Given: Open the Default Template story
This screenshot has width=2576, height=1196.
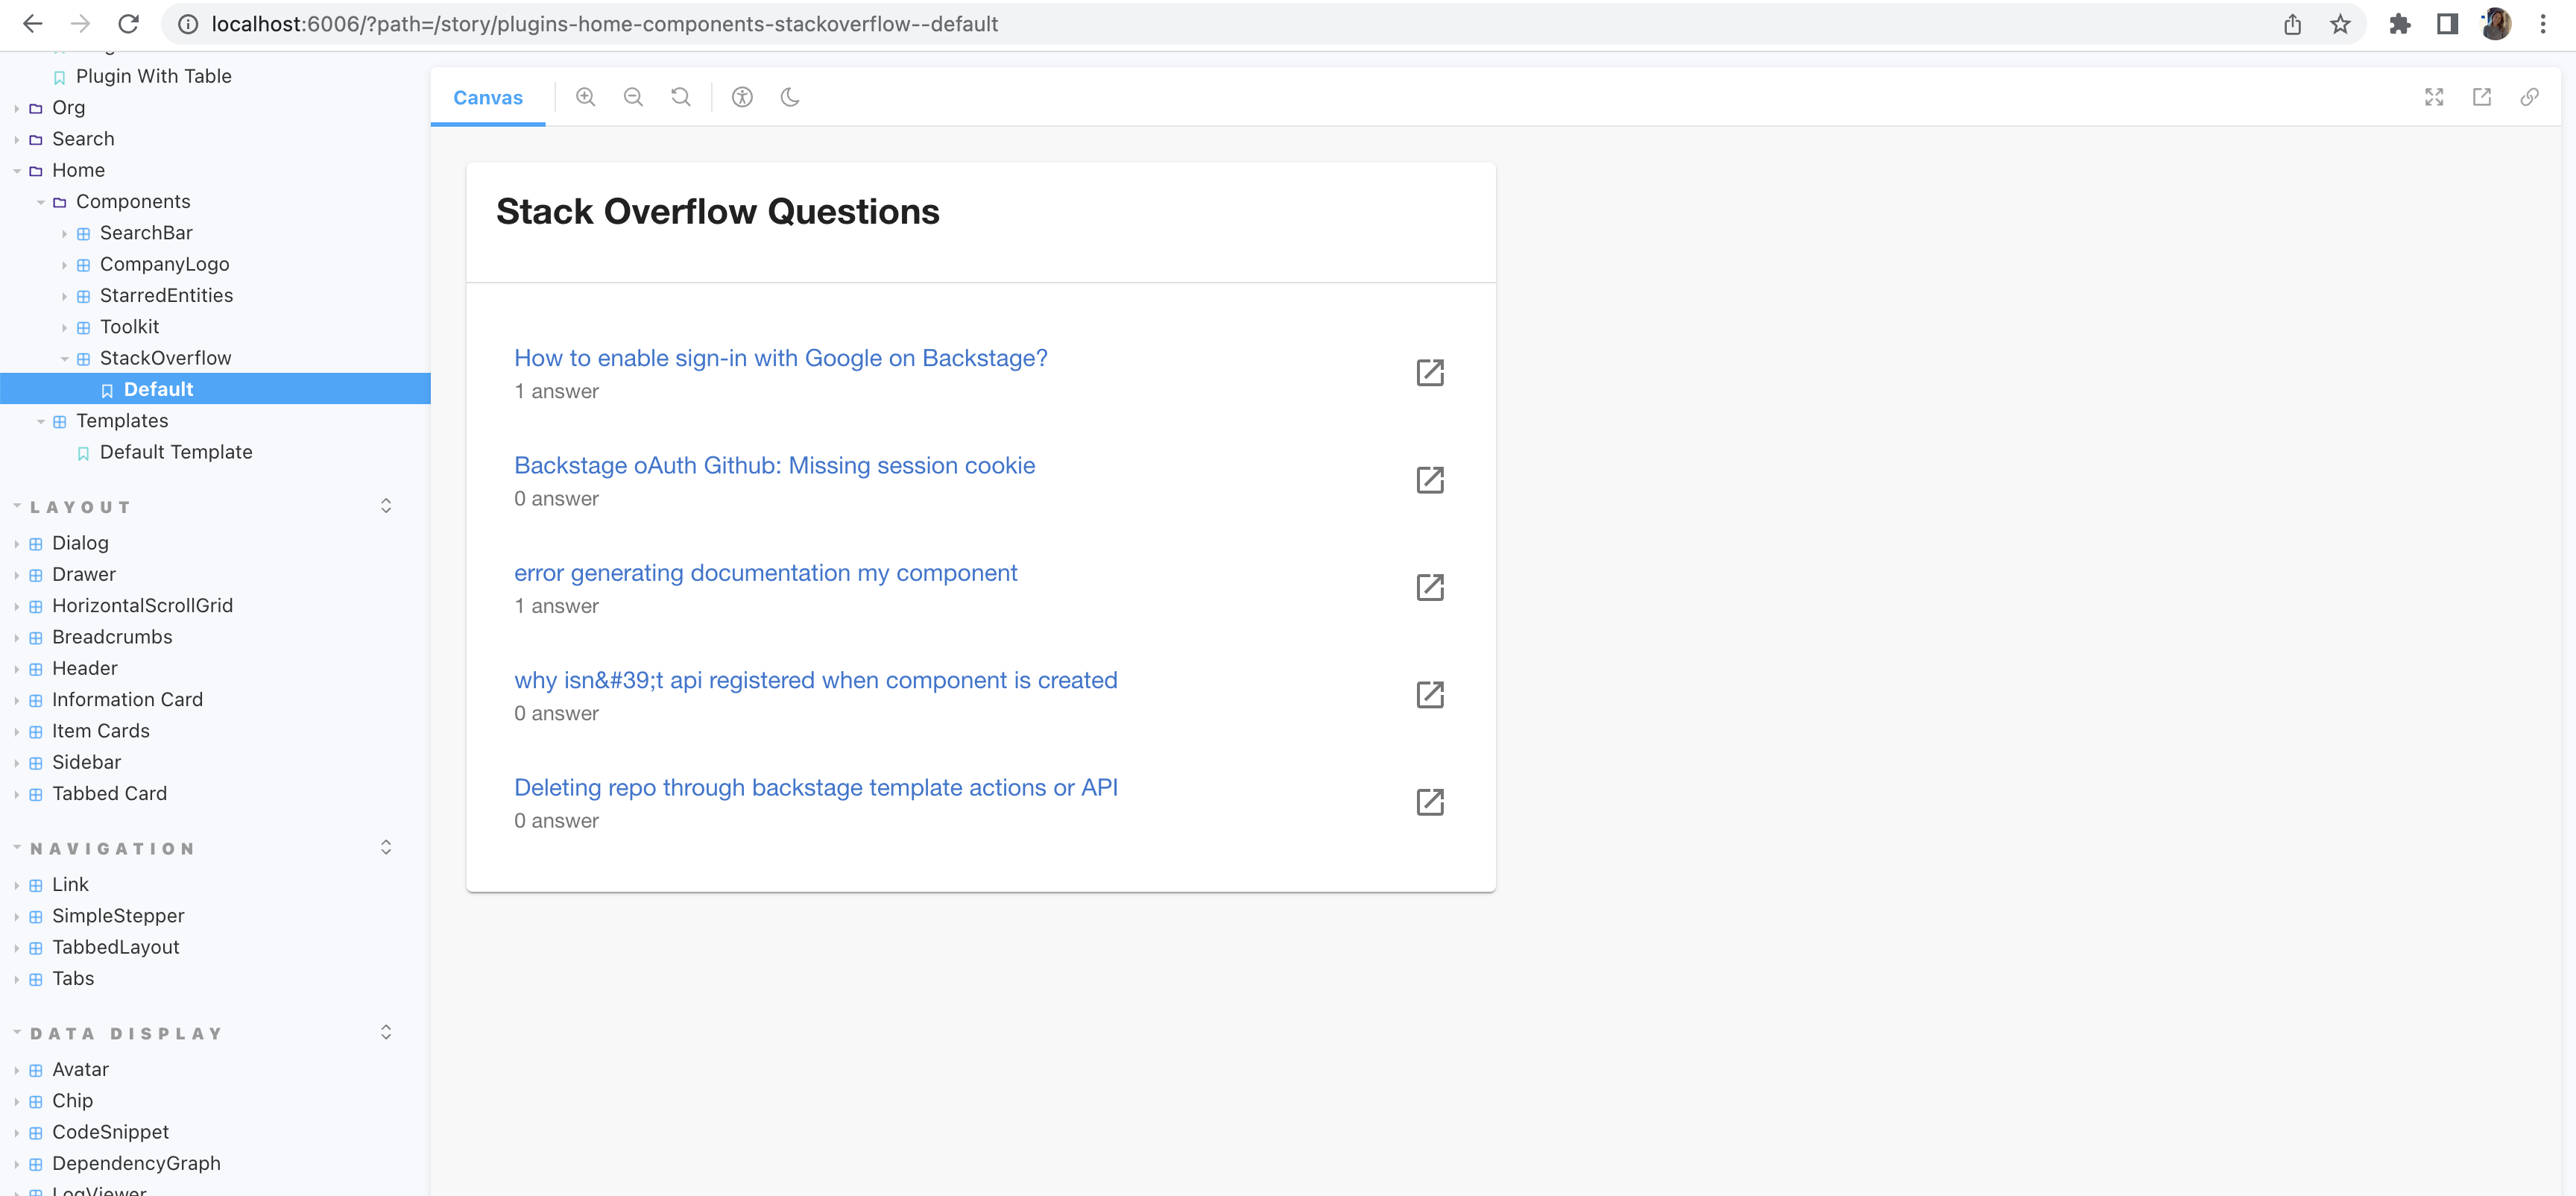Looking at the screenshot, I should pyautogui.click(x=176, y=452).
